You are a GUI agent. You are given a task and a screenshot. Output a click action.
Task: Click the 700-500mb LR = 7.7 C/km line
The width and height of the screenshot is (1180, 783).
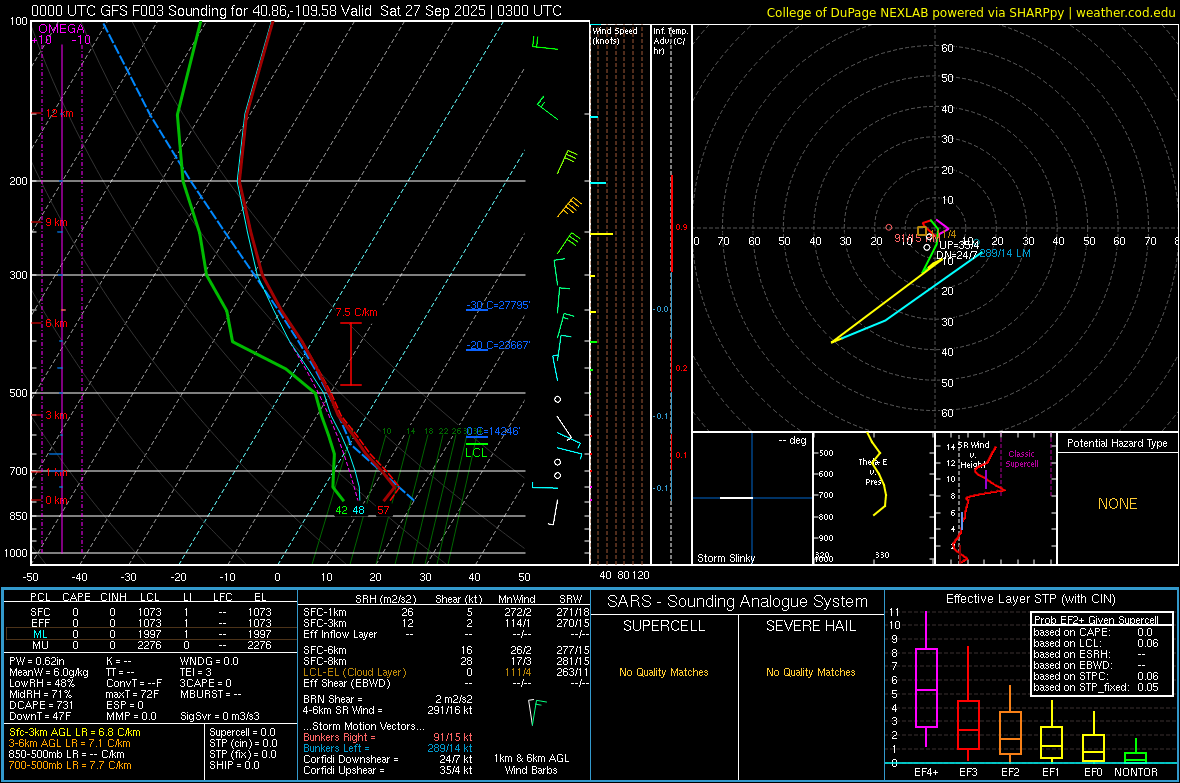click(x=70, y=765)
